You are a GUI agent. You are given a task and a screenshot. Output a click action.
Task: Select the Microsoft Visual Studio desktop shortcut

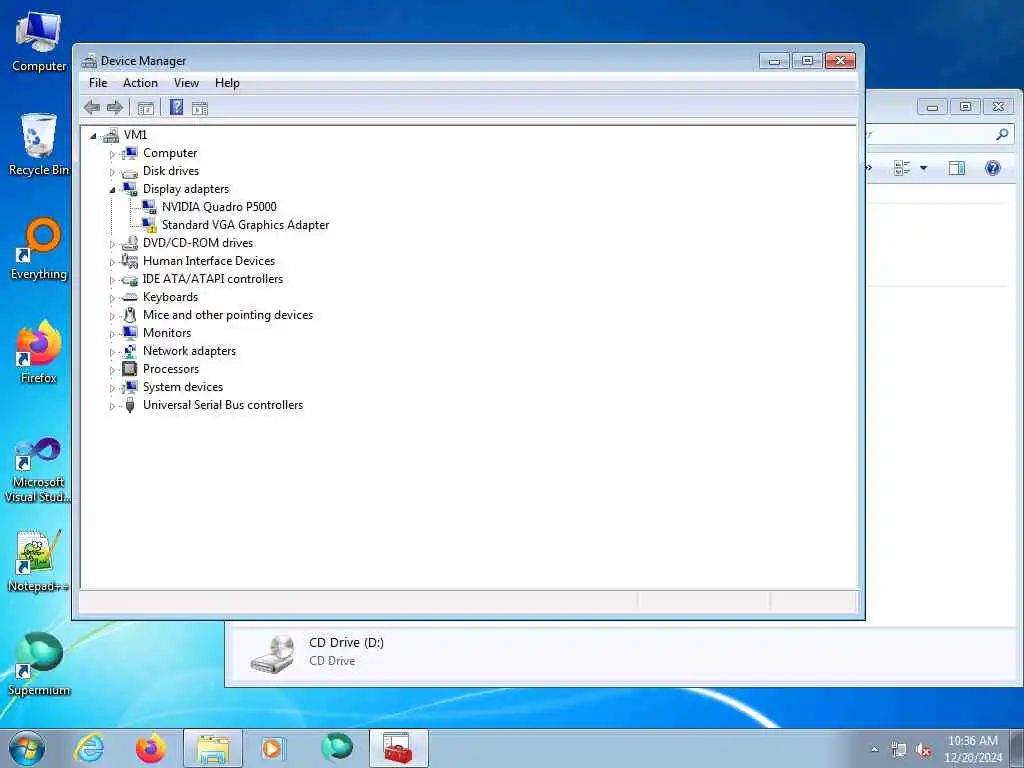39,470
